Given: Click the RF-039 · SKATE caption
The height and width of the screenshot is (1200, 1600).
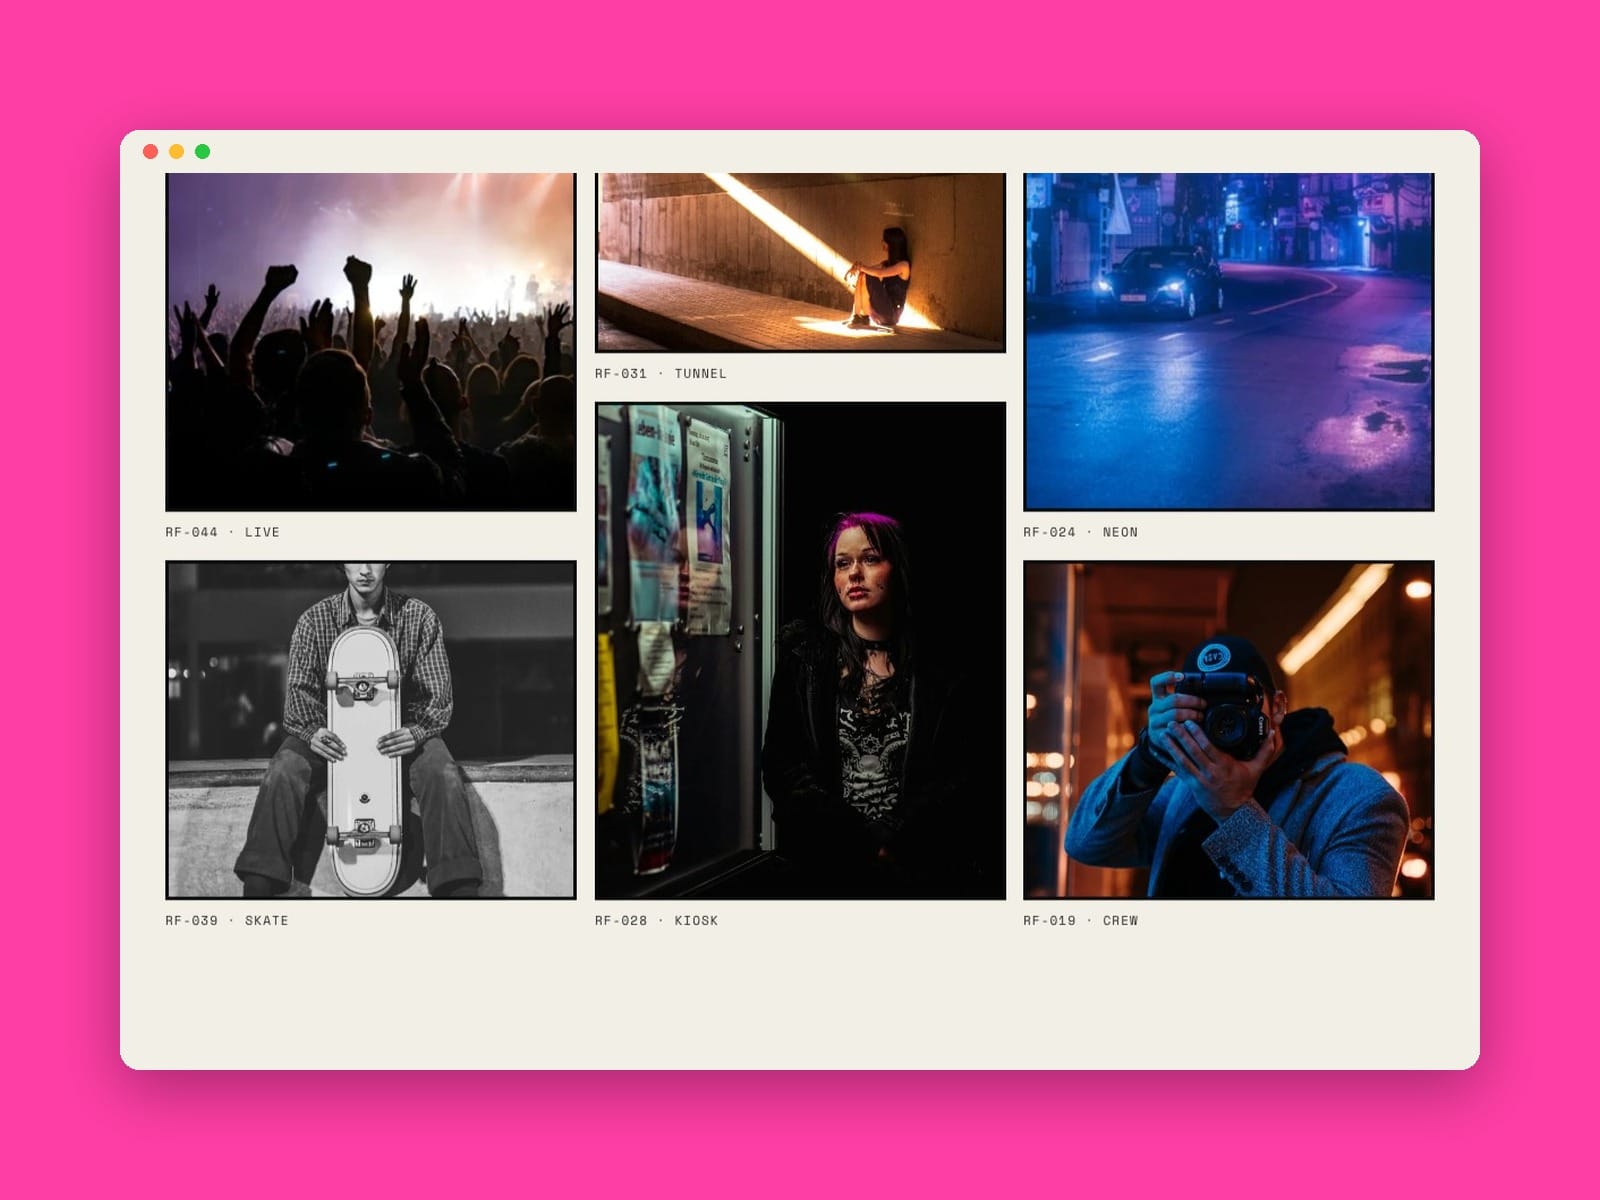Looking at the screenshot, I should click(x=227, y=920).
